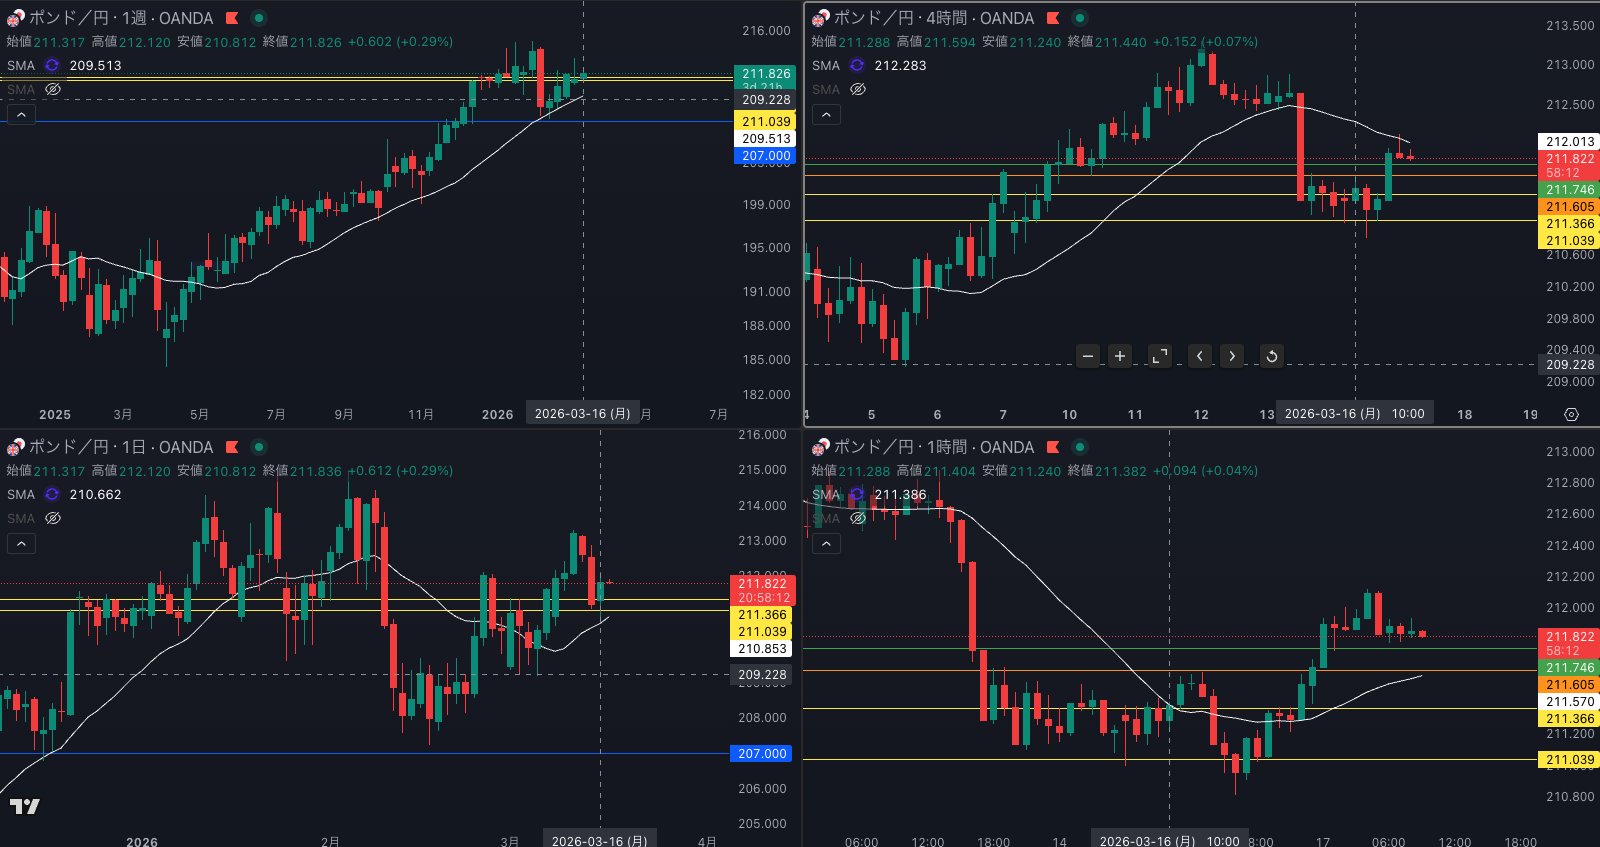Collapse the indicator legend on daily chart
1600x847 pixels.
[21, 543]
